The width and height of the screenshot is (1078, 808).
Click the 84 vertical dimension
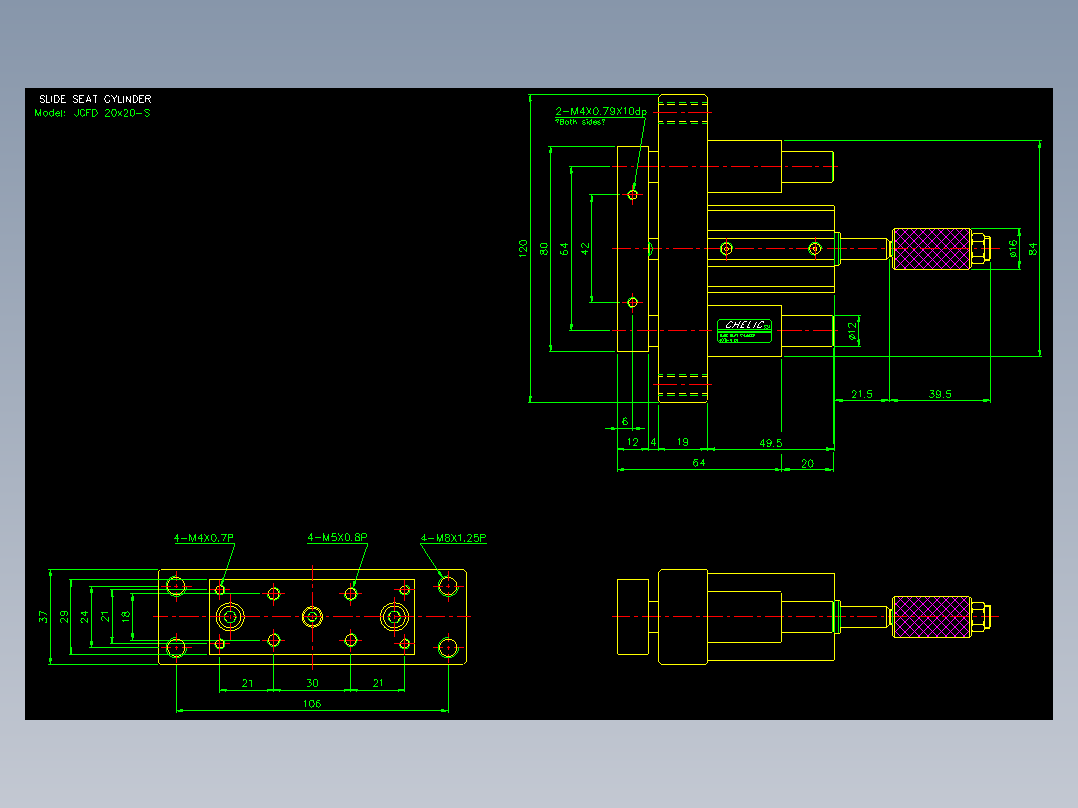(1033, 248)
